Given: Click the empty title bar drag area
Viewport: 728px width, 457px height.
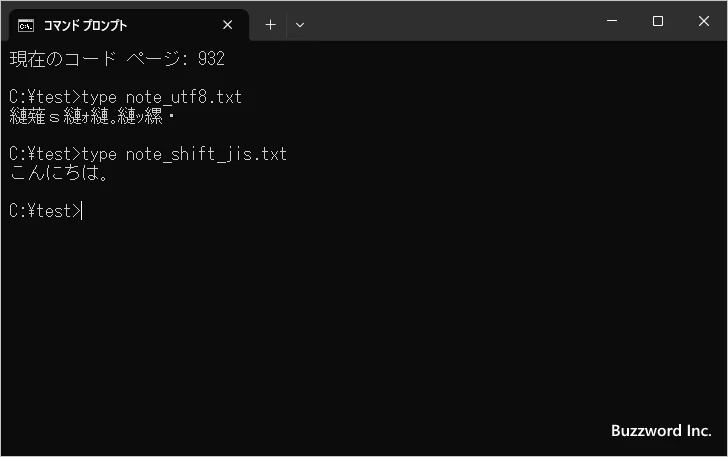Looking at the screenshot, I should [x=450, y=22].
